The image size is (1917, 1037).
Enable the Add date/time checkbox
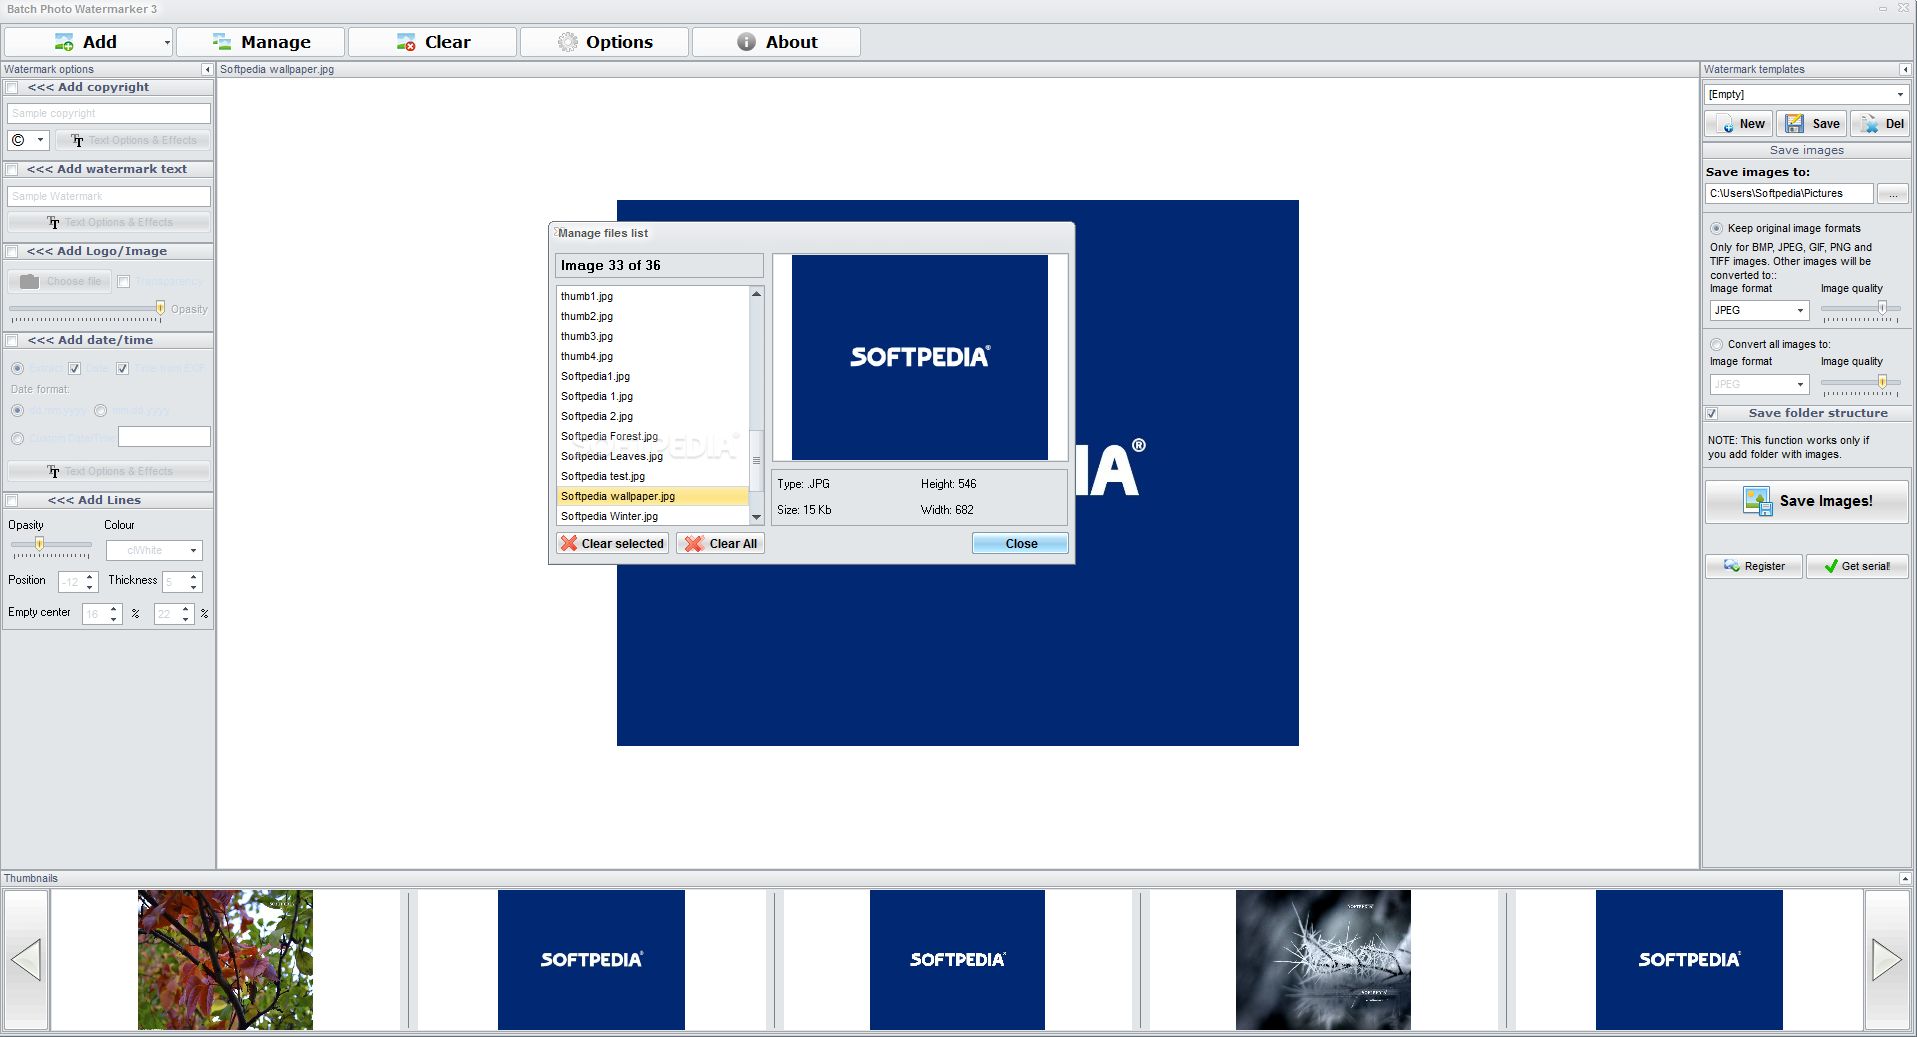point(12,341)
